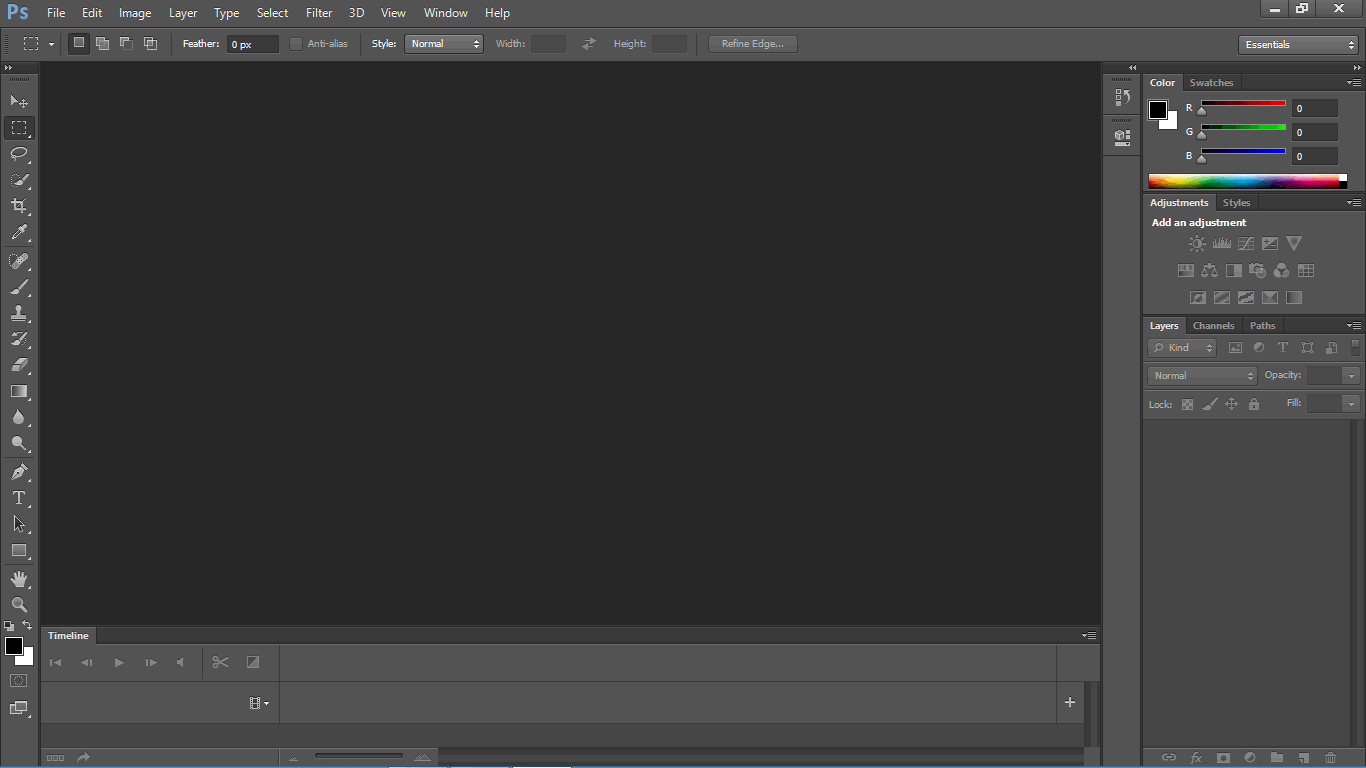
Task: Enable the Anti-alias option
Action: click(x=296, y=43)
